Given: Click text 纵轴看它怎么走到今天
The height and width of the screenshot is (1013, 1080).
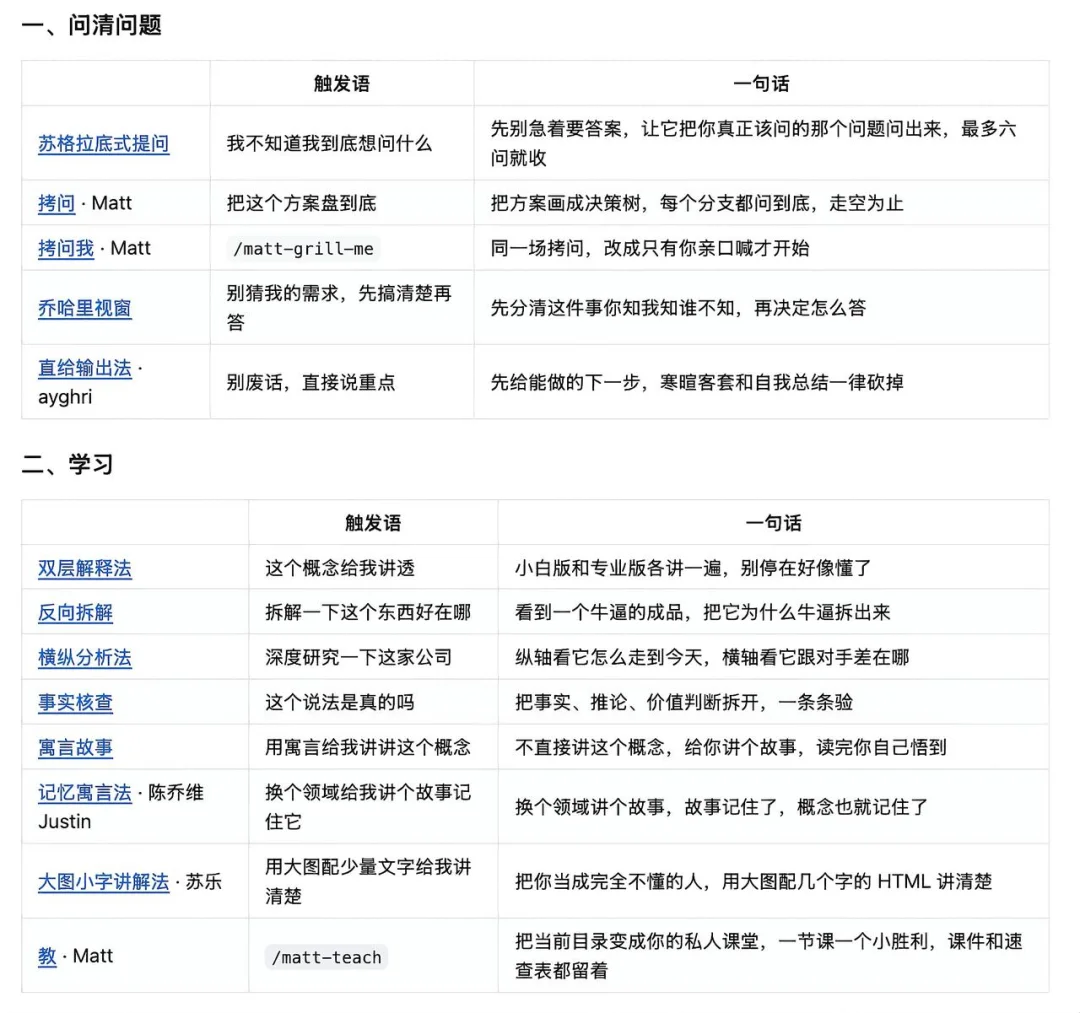Looking at the screenshot, I should 610,658.
